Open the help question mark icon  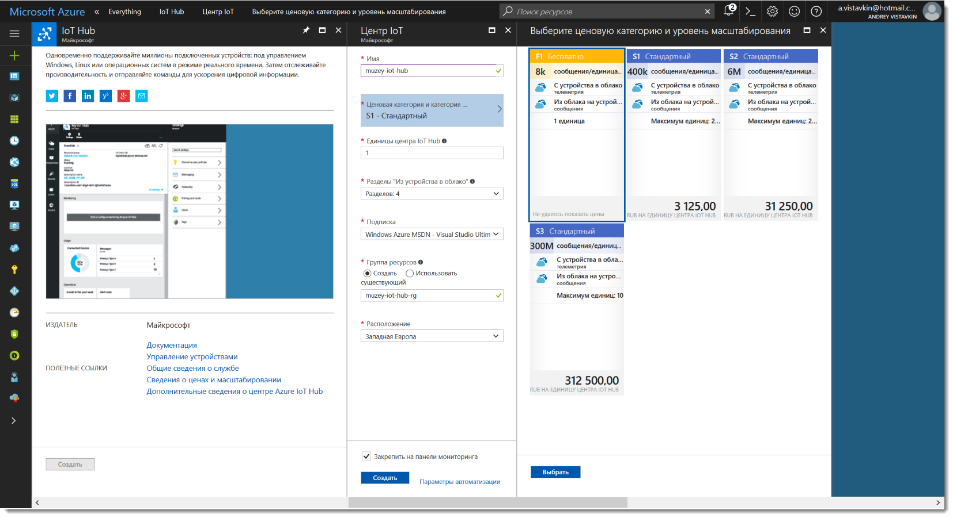[x=816, y=11]
